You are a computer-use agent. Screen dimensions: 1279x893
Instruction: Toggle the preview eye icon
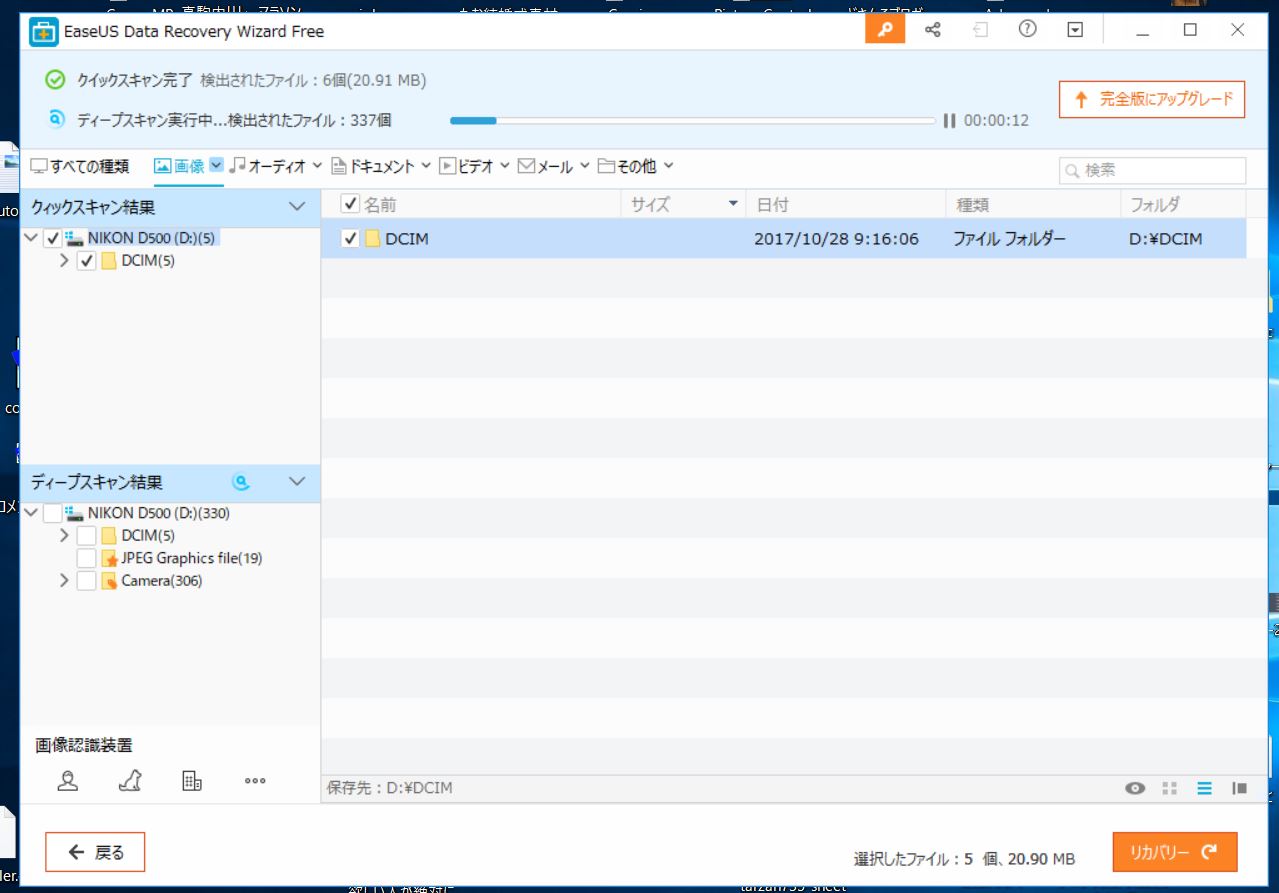(x=1134, y=788)
